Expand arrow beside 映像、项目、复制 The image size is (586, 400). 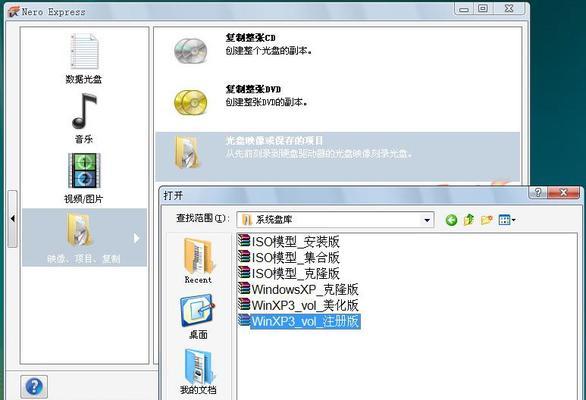tap(136, 238)
